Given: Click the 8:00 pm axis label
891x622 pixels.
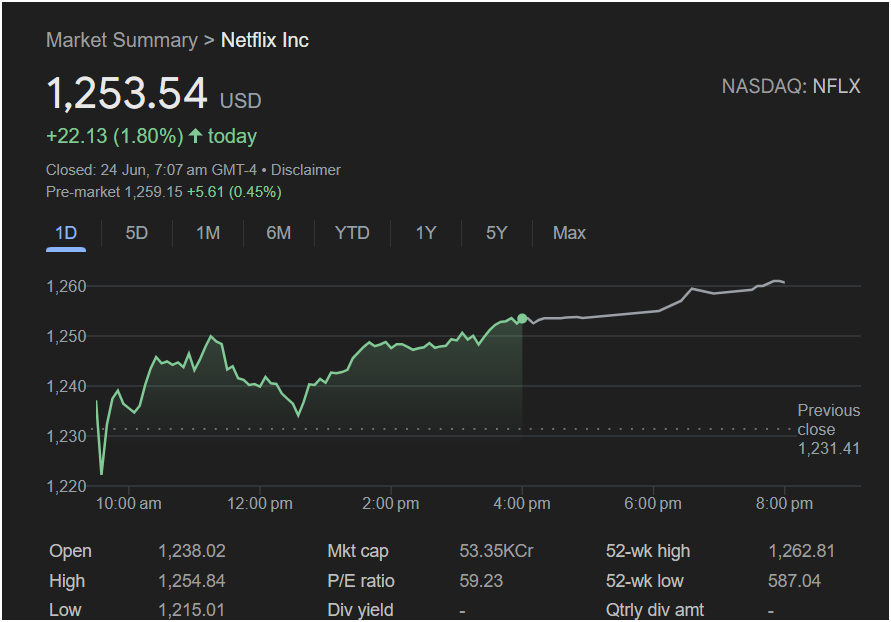Looking at the screenshot, I should [784, 504].
